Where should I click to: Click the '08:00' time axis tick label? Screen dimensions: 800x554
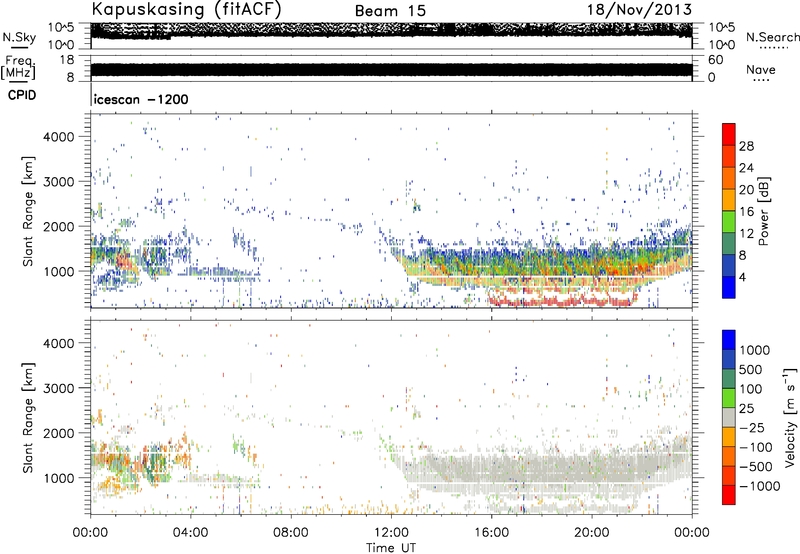291,533
